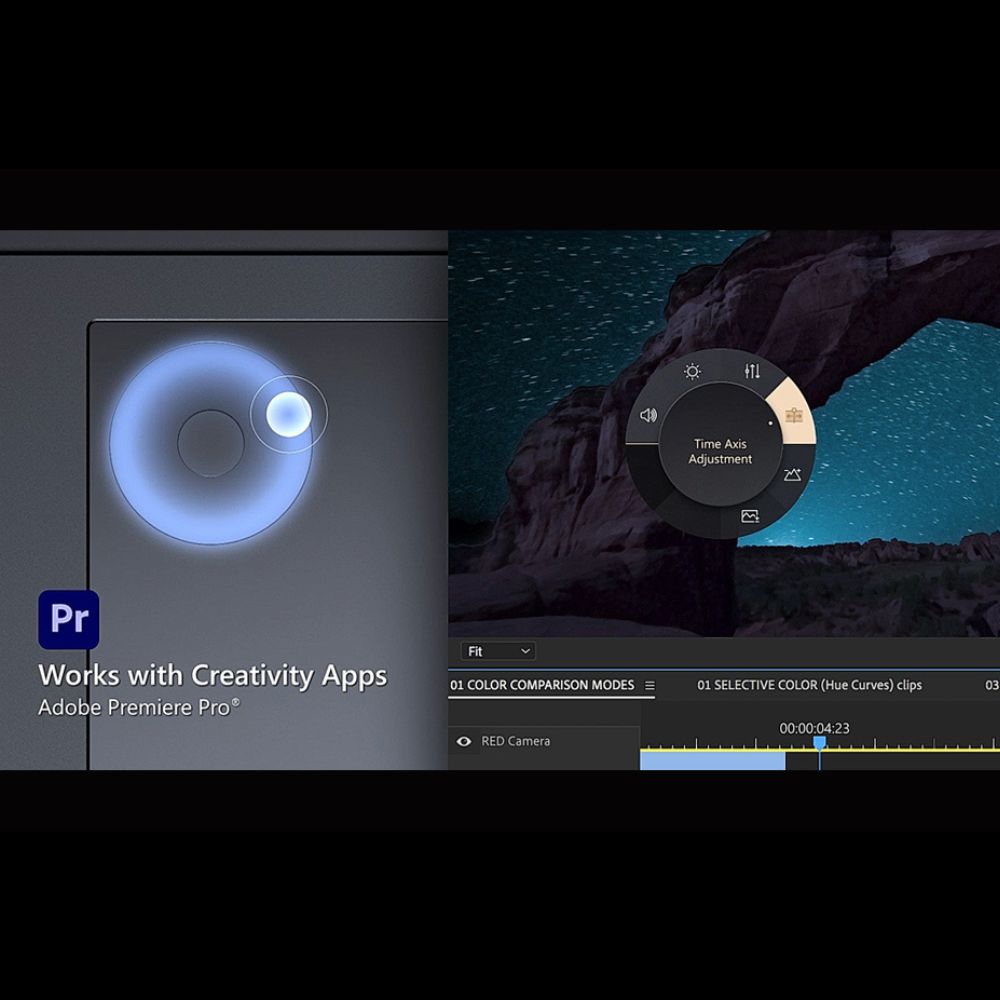Click the highlighted time axis icon segment
The image size is (1000, 1000).
tap(794, 415)
